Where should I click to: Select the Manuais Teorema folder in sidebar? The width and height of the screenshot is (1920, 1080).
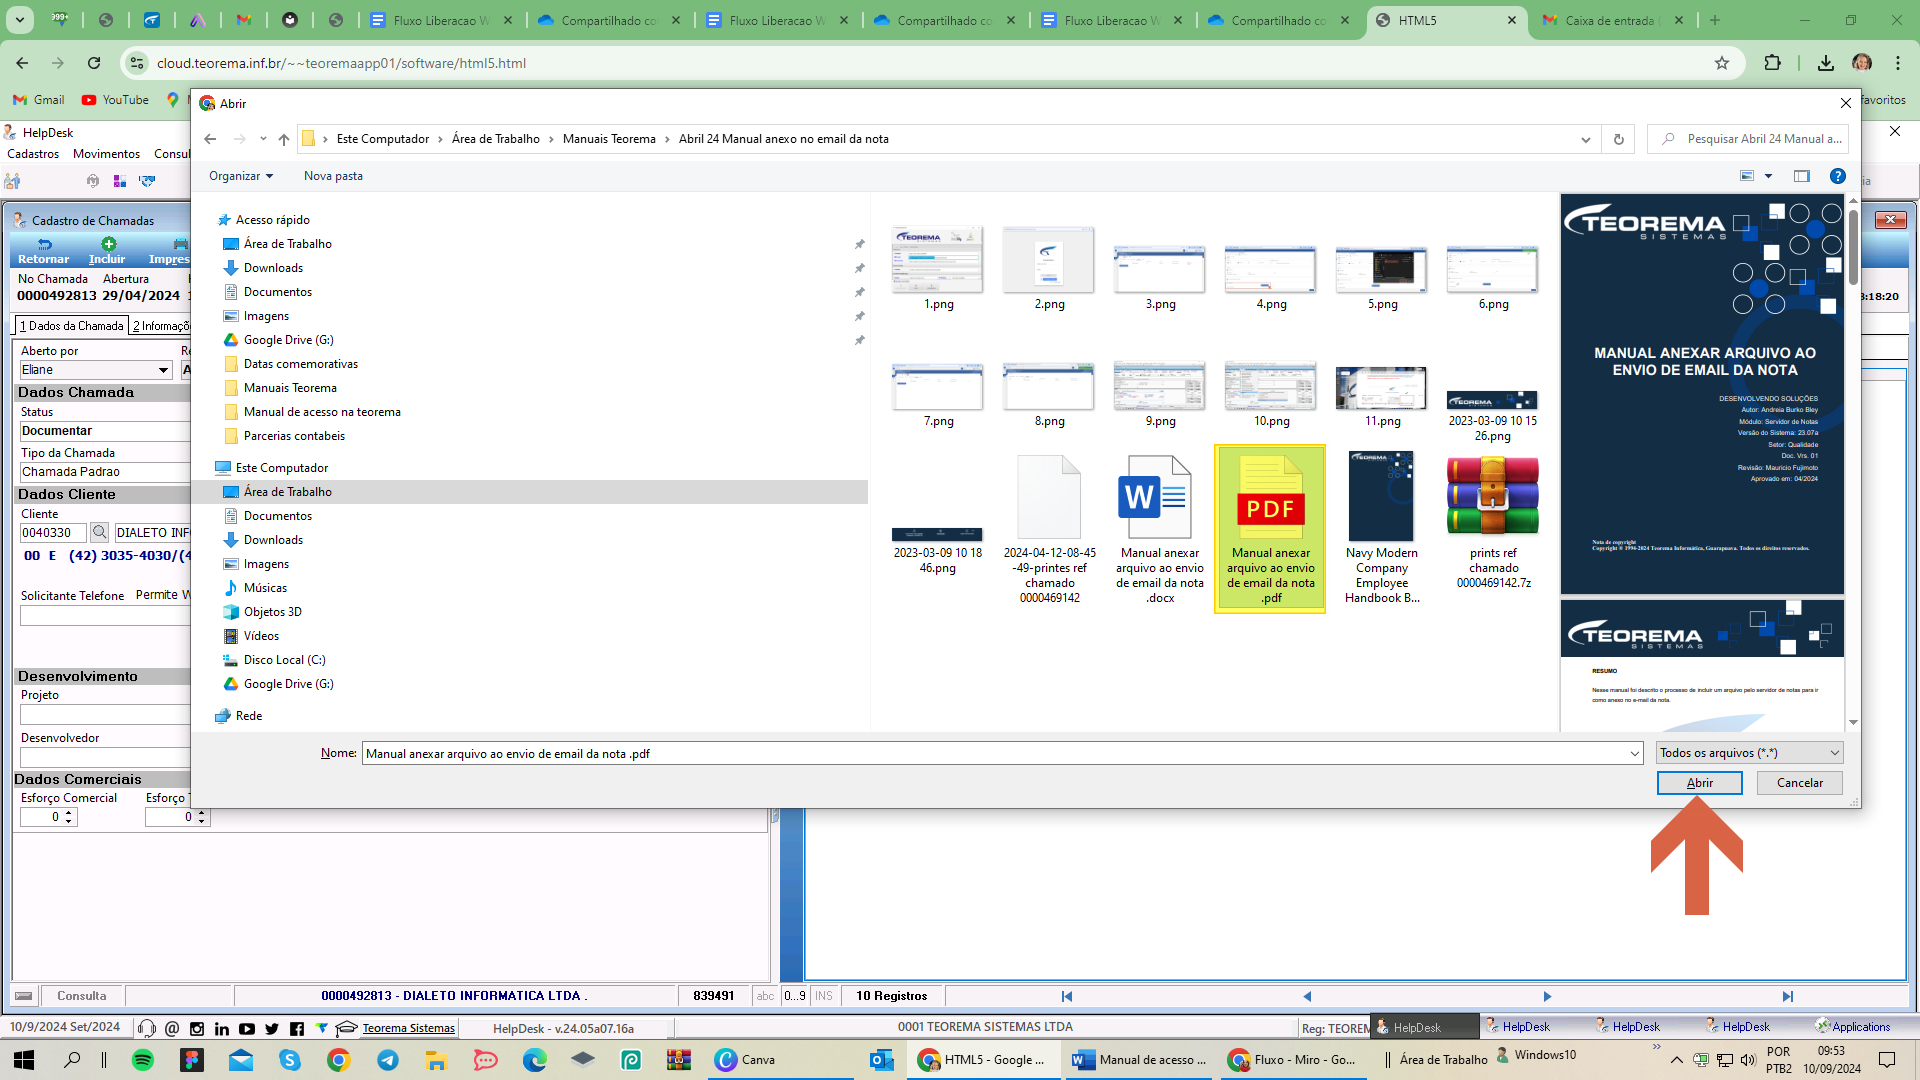click(290, 388)
